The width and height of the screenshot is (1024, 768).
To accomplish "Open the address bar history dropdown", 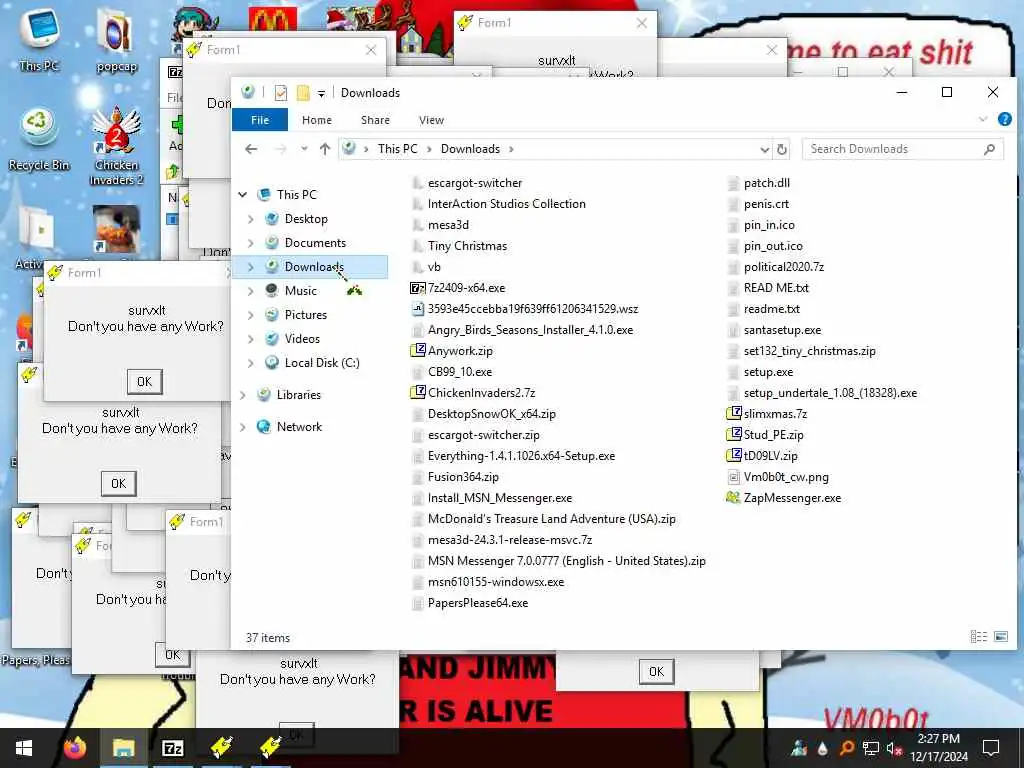I will coord(764,150).
